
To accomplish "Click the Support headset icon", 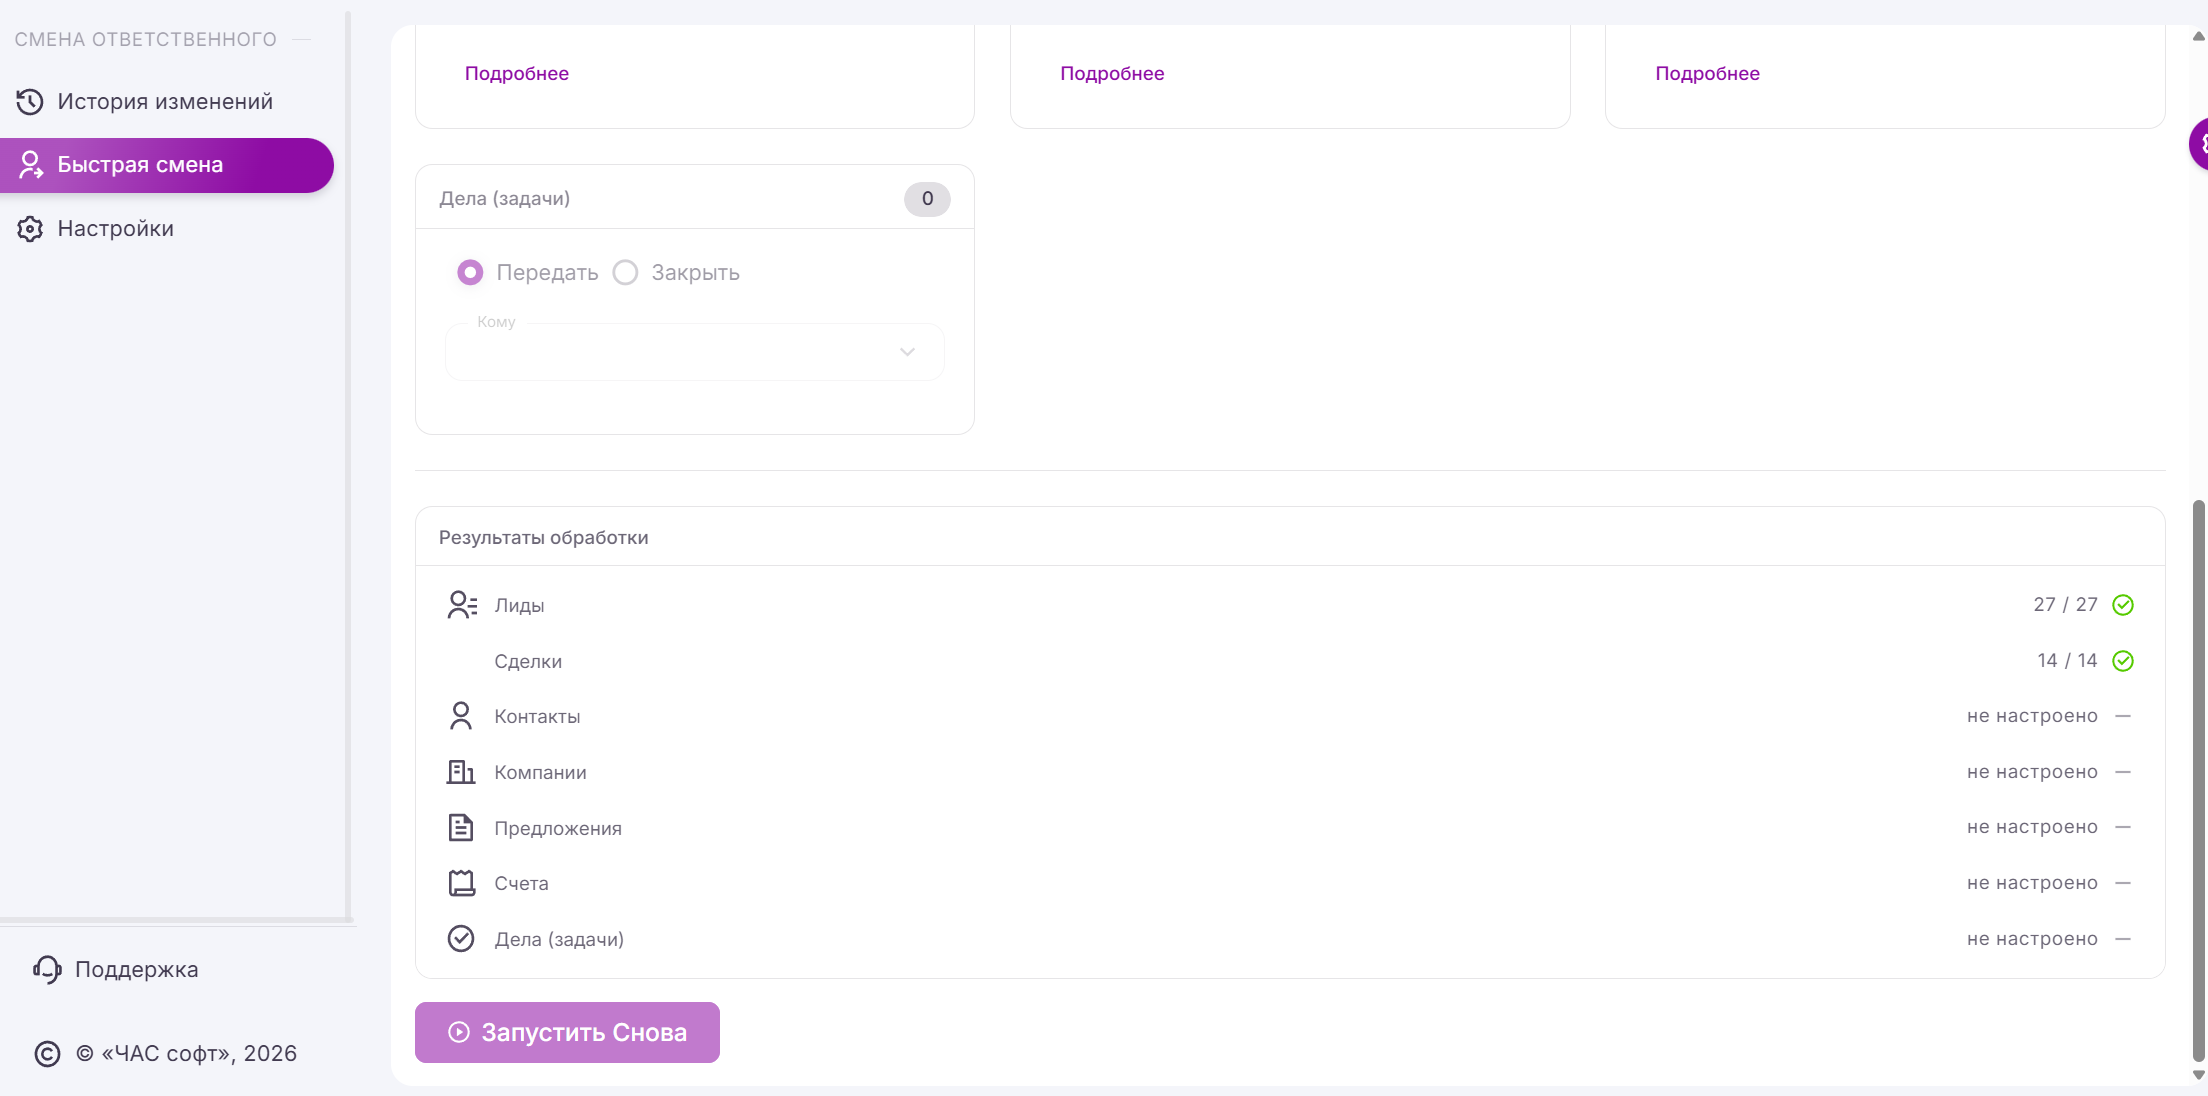I will (47, 969).
